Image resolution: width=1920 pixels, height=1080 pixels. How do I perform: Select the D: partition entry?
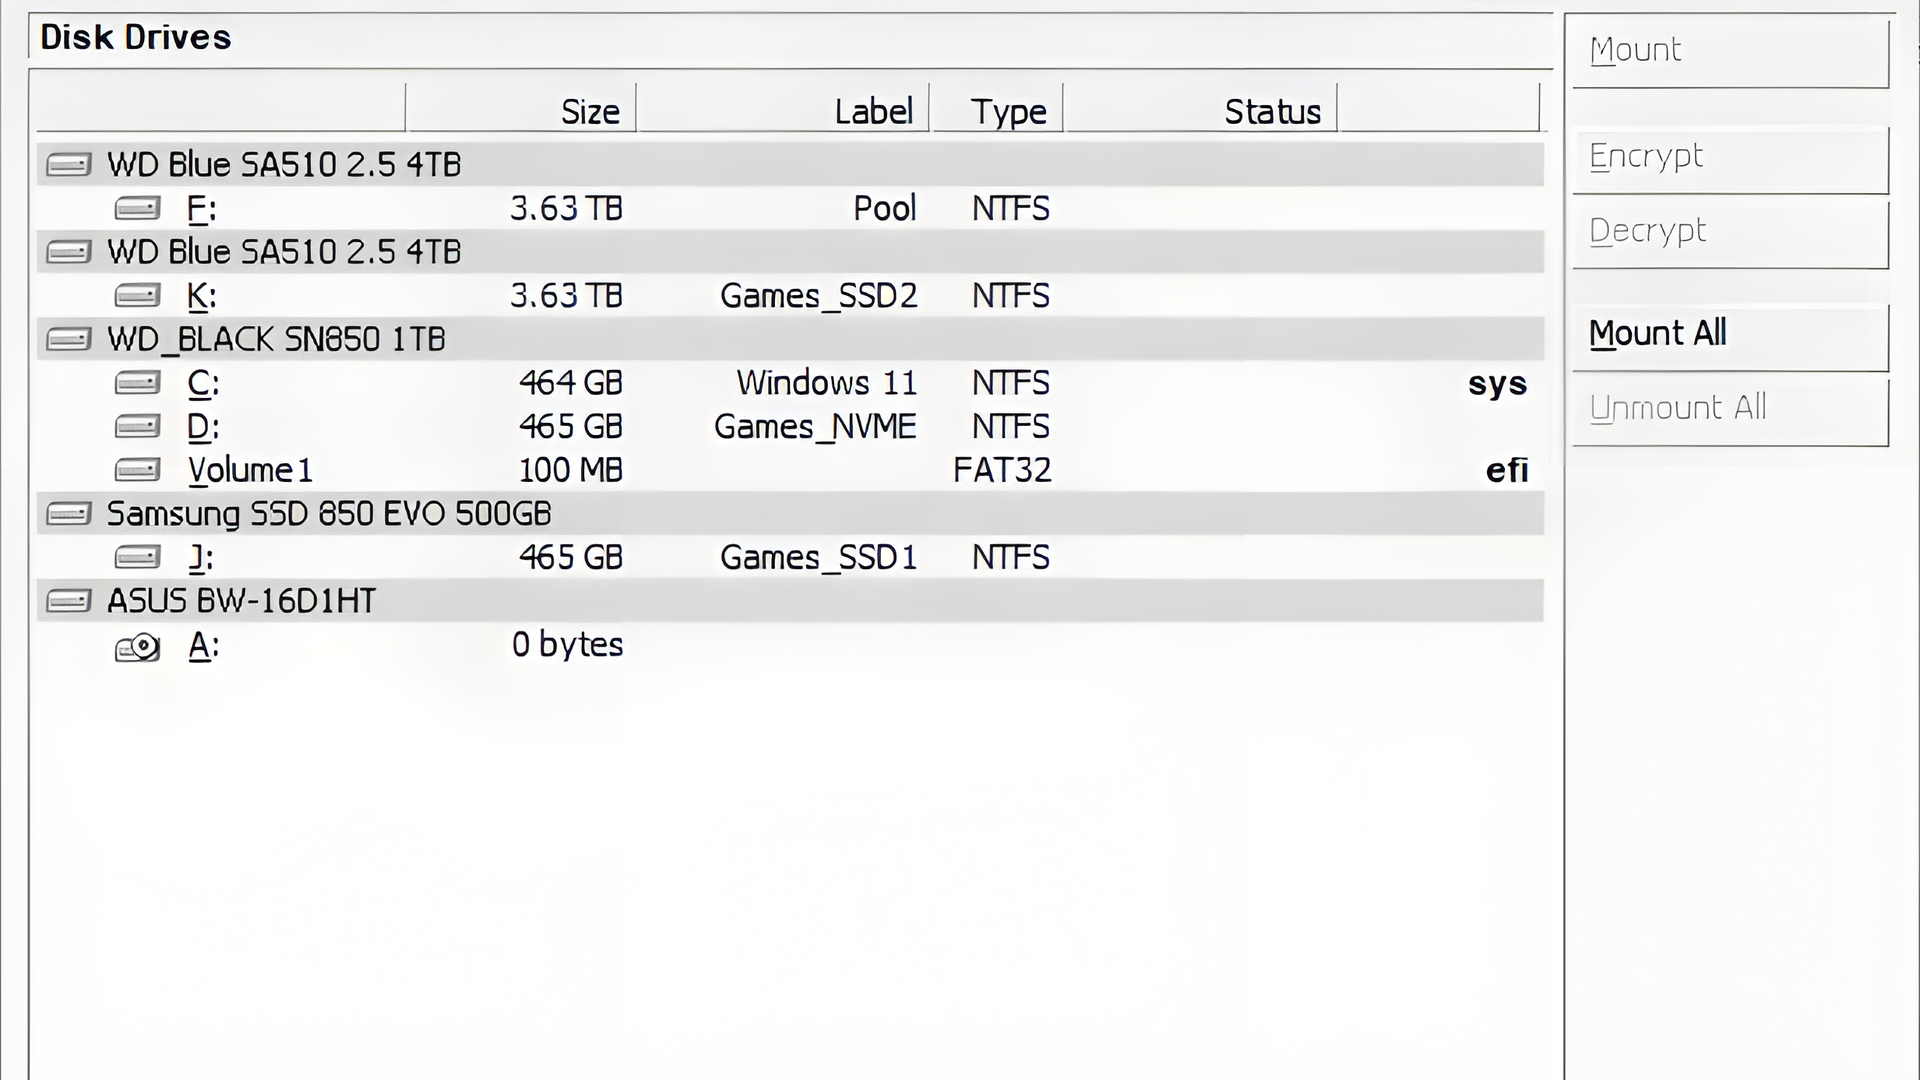click(x=790, y=427)
